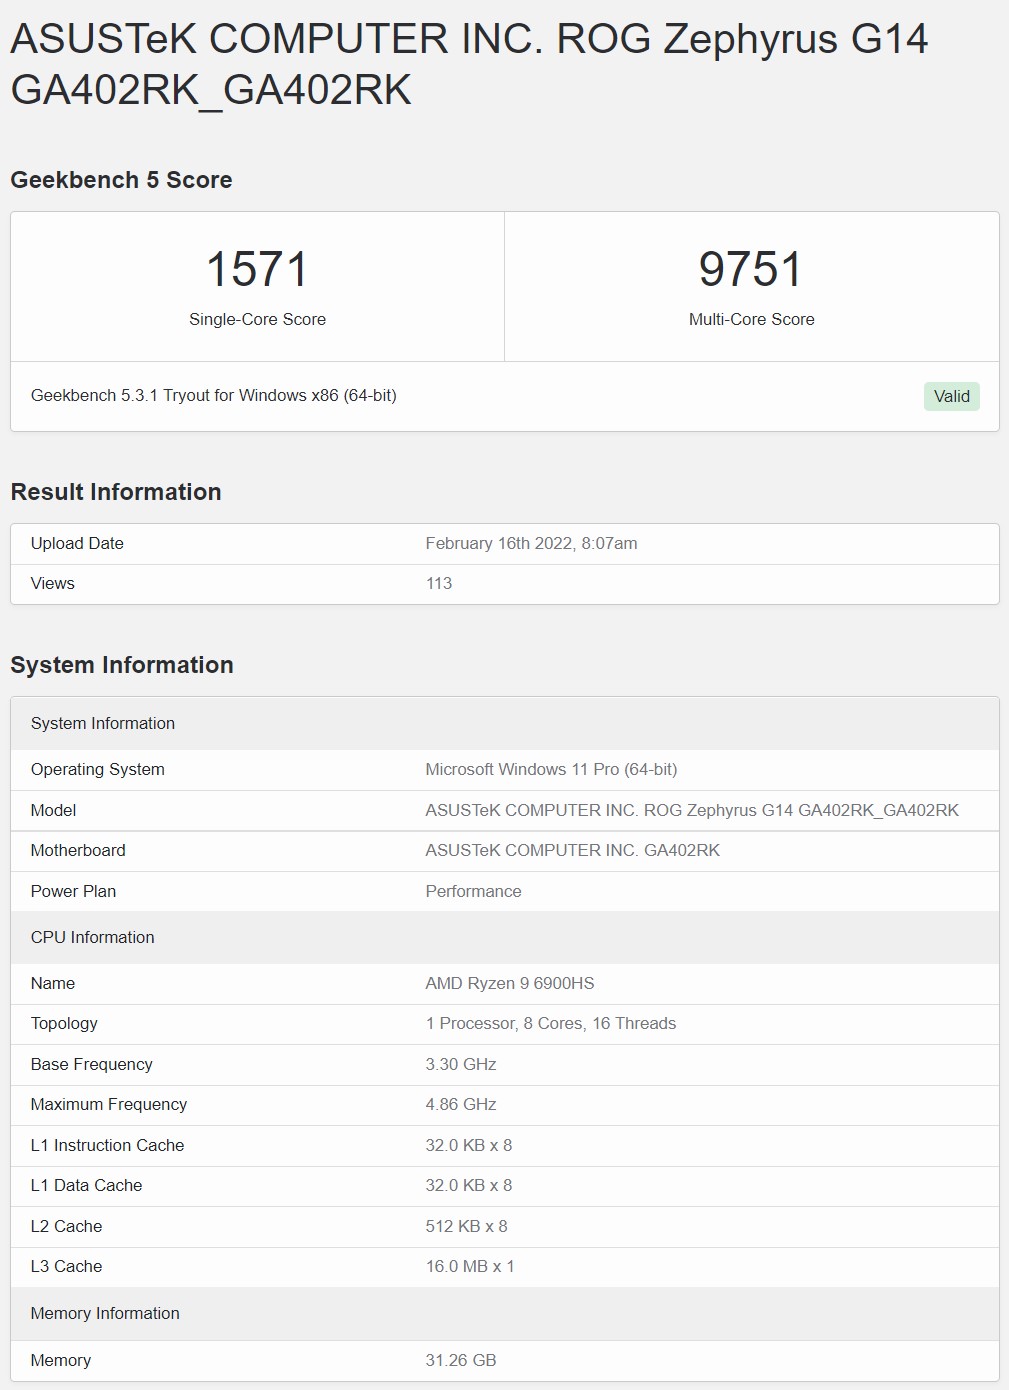1009x1390 pixels.
Task: Select the Geekbench 5 Score heading
Action: [121, 180]
